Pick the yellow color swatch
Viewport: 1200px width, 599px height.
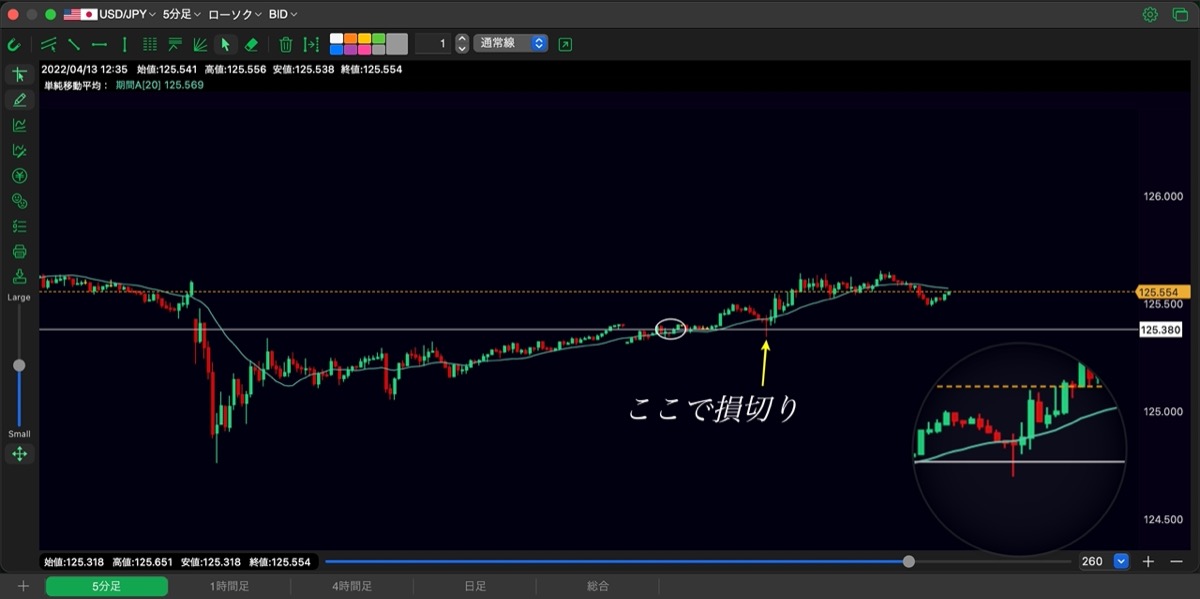[x=365, y=39]
